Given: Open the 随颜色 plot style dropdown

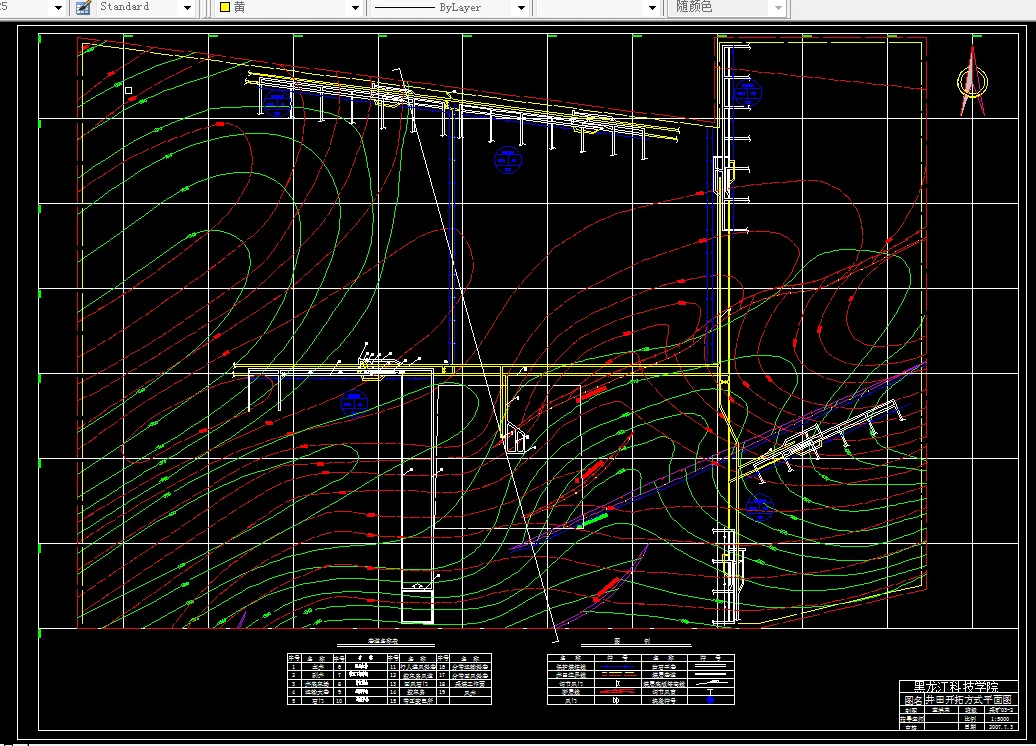Looking at the screenshot, I should point(778,8).
